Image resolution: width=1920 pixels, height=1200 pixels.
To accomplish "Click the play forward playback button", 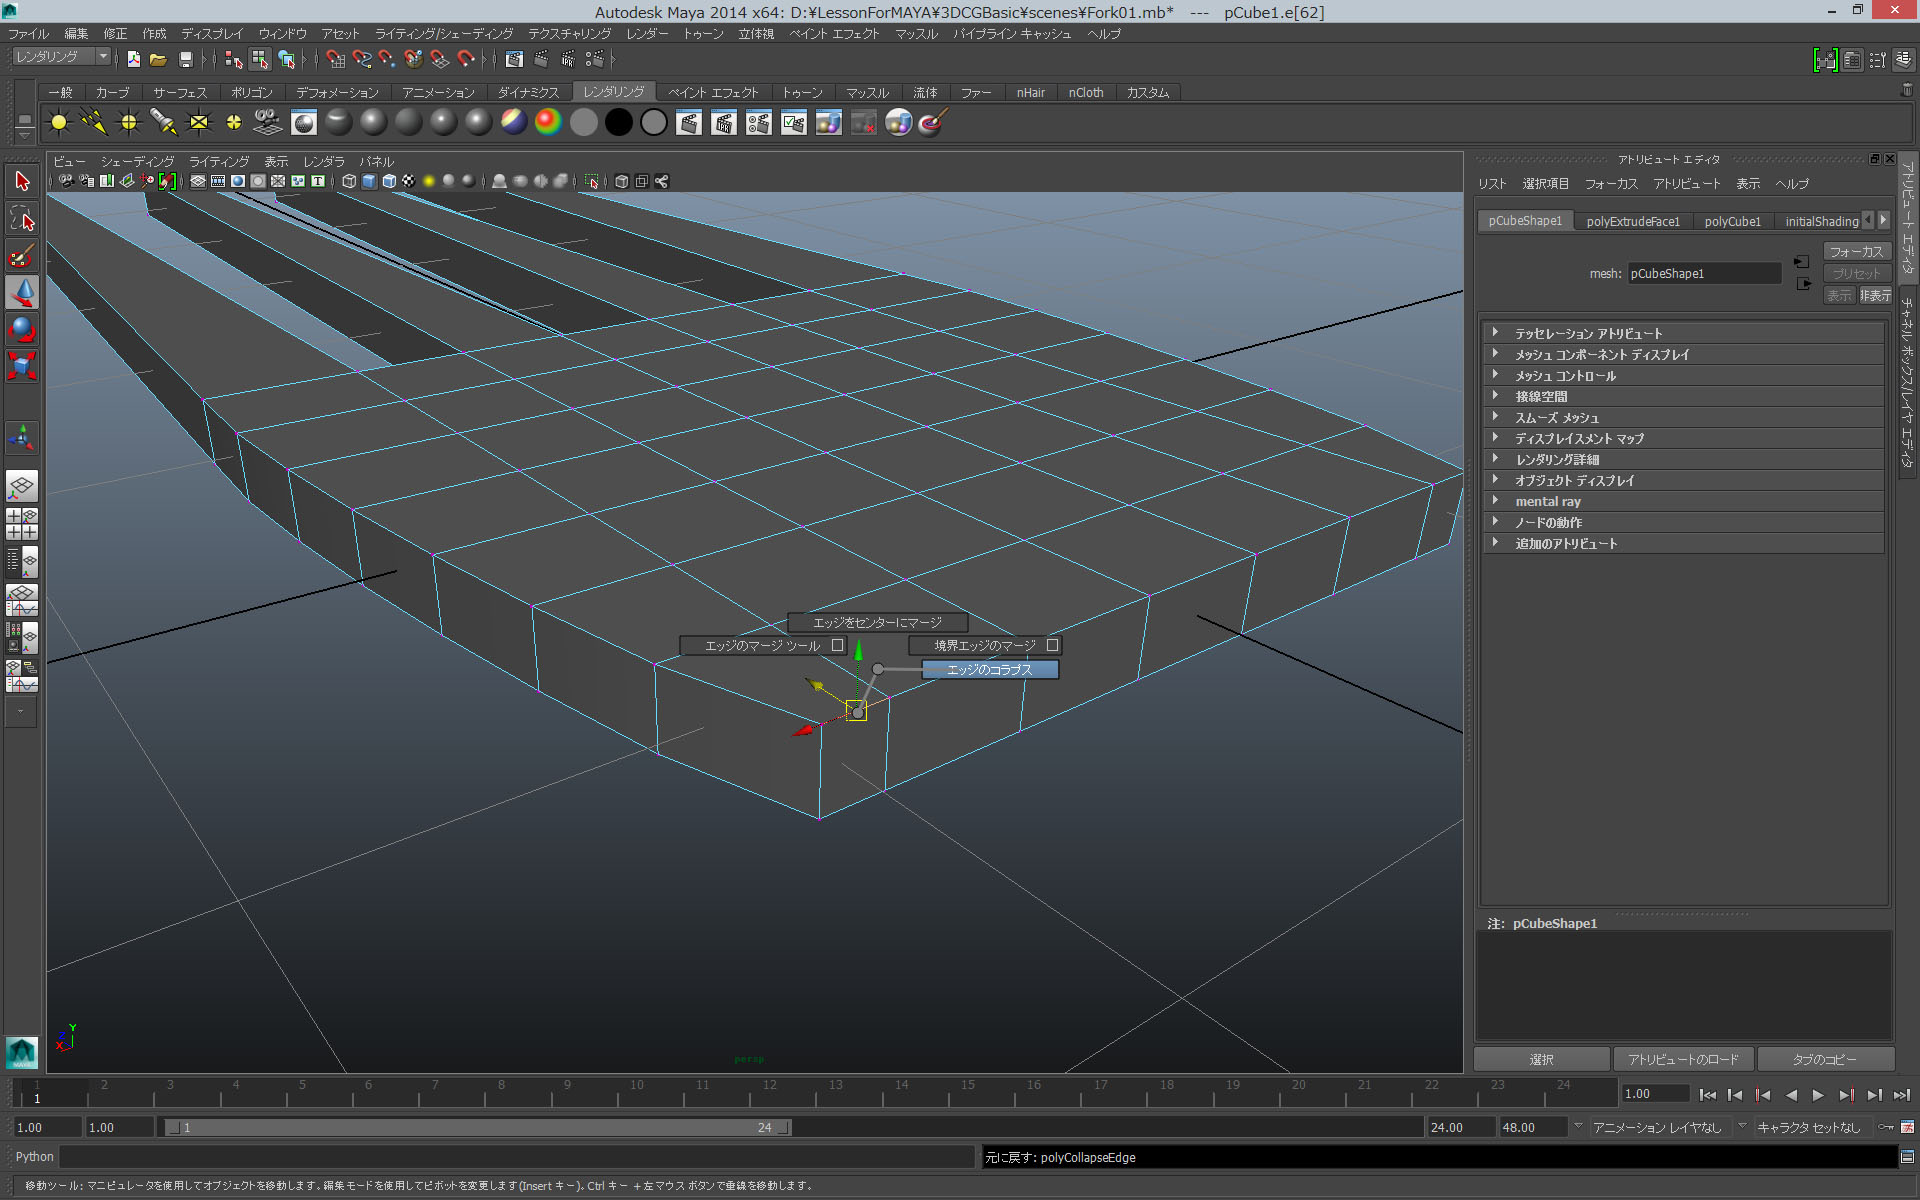I will pos(1819,1095).
